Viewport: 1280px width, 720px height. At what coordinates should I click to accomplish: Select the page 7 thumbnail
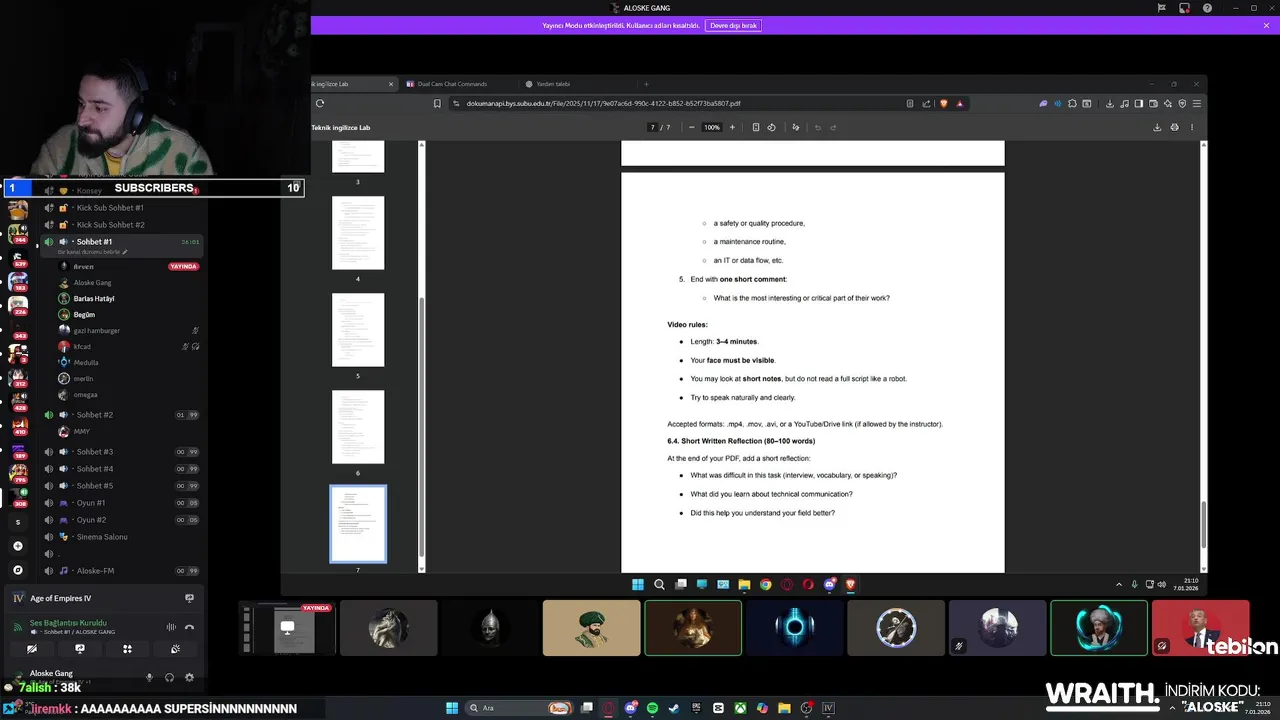point(358,524)
